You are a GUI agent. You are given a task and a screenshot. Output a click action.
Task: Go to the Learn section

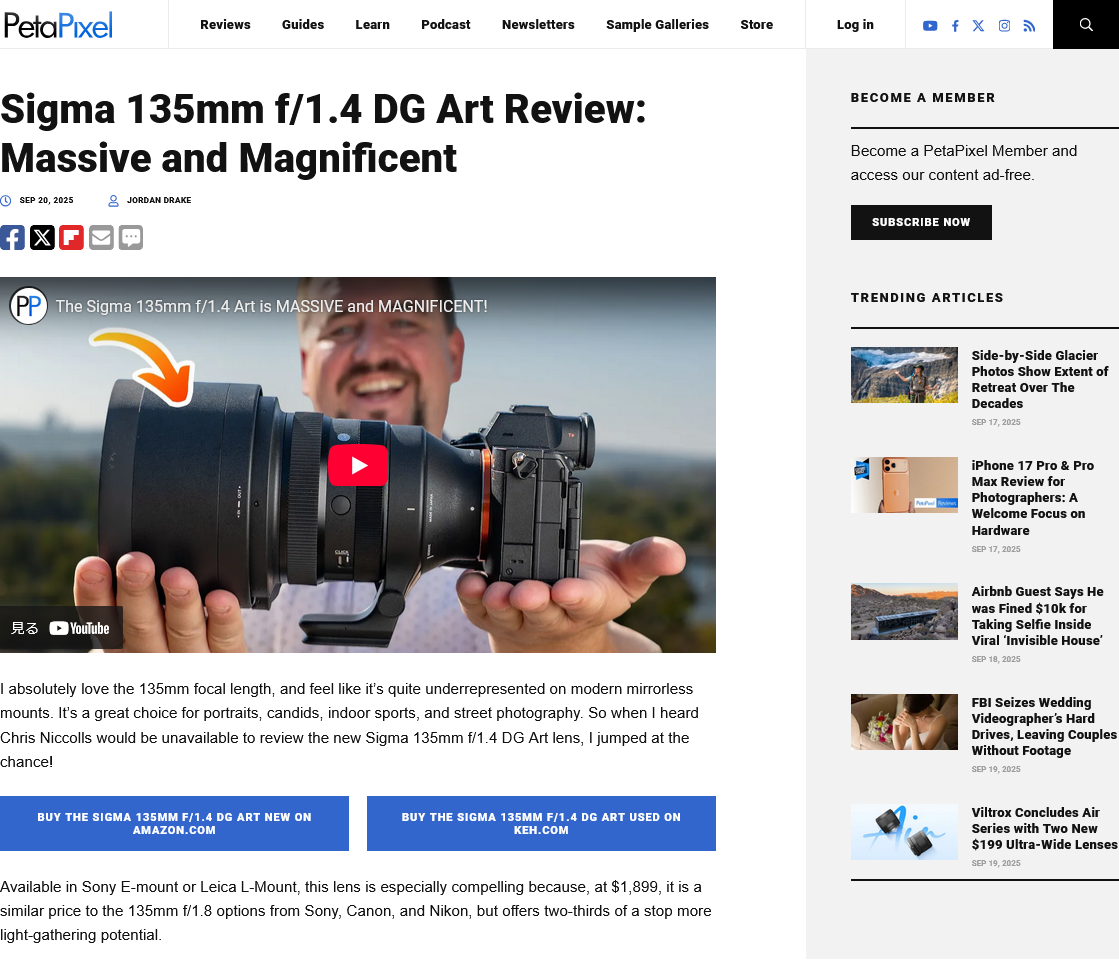[373, 24]
